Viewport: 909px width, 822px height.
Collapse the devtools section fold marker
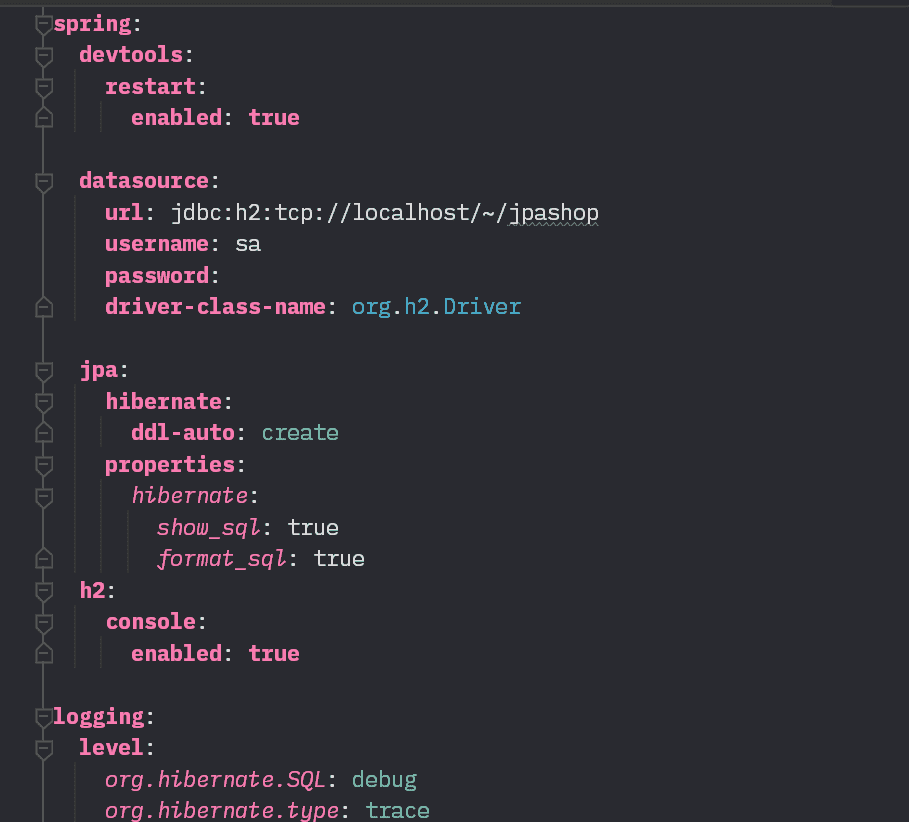[x=43, y=56]
